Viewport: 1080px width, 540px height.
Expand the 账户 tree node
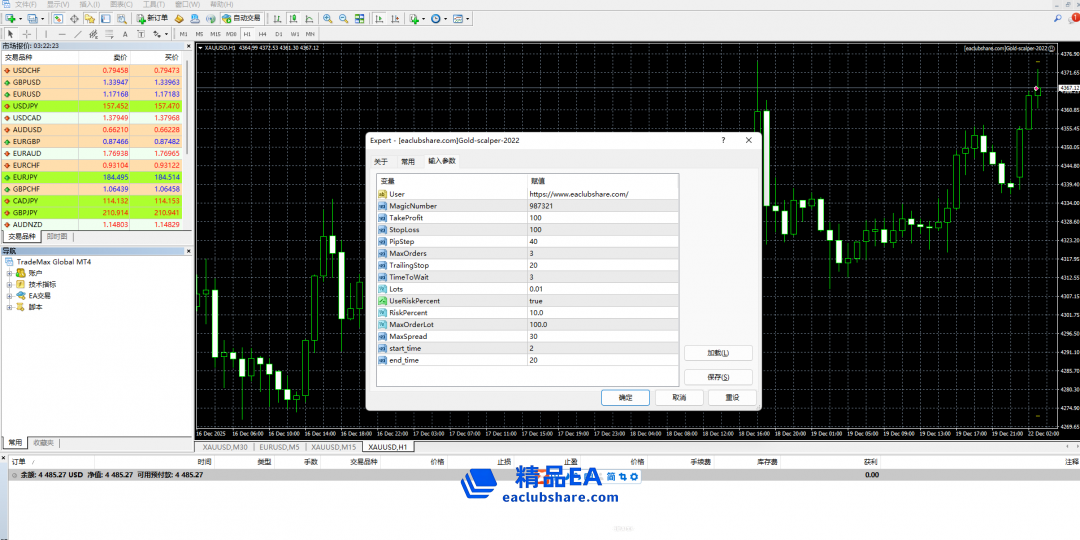tap(10, 273)
